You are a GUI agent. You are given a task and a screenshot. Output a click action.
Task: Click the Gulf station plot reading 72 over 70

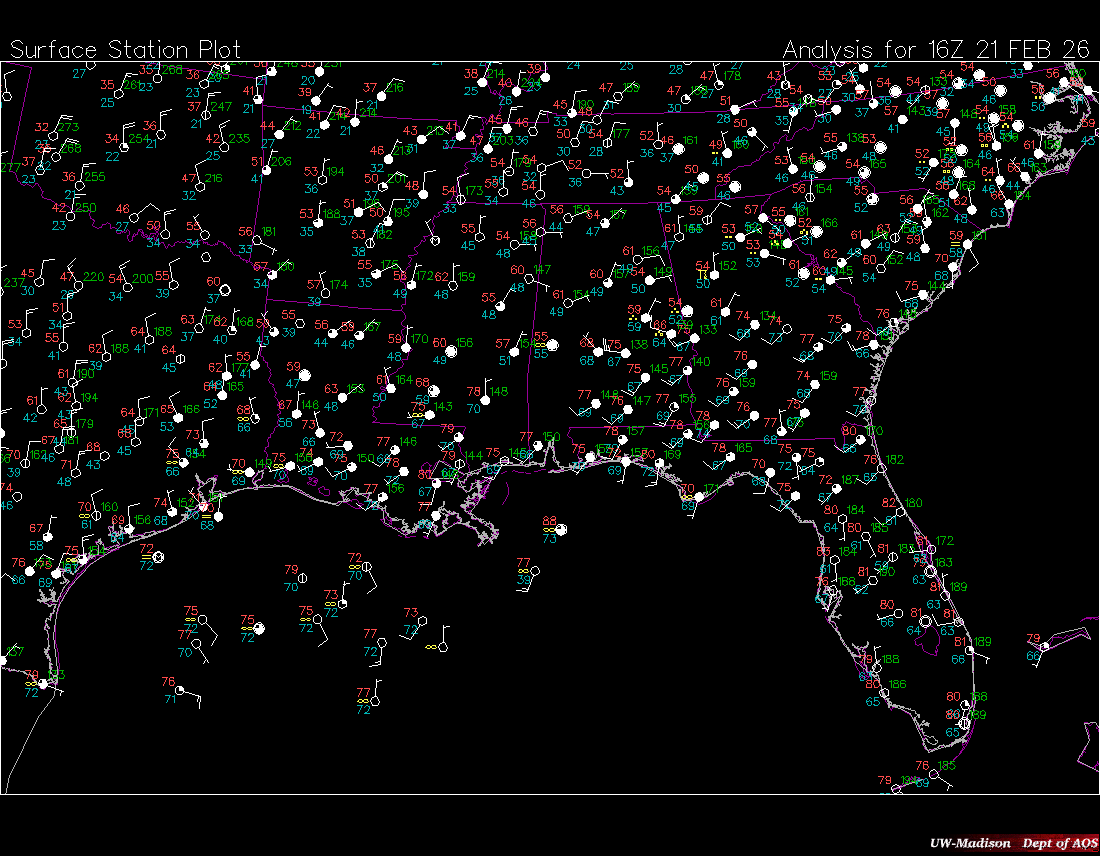coord(367,566)
